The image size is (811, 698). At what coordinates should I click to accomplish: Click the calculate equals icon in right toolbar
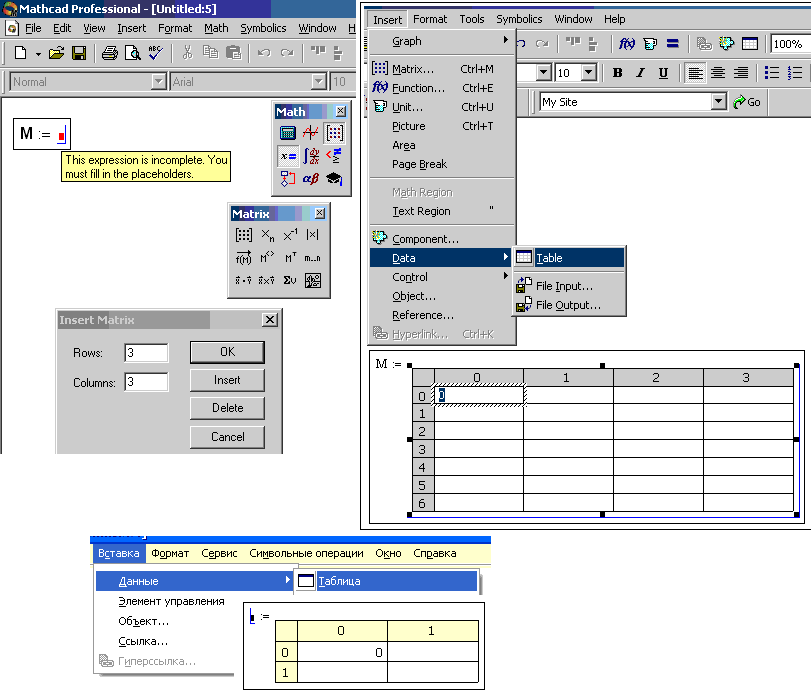pos(672,44)
